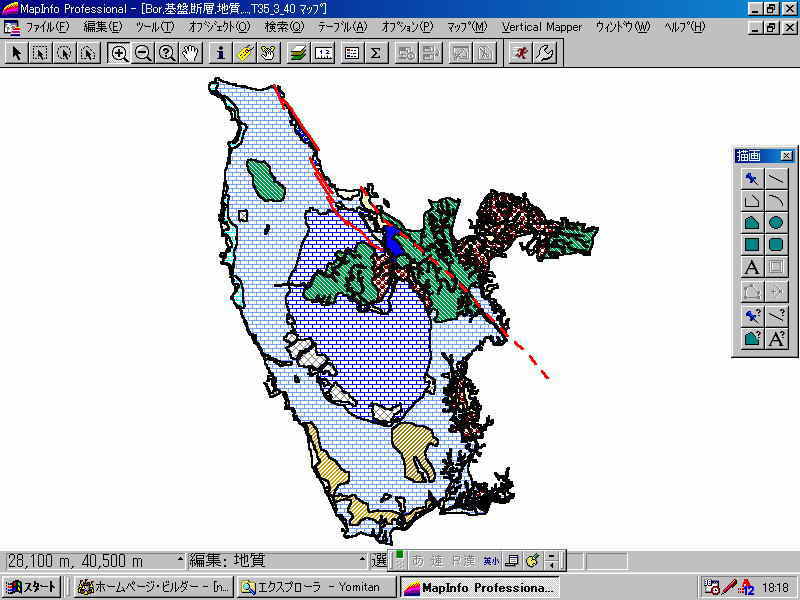Click the Windows スタート button
The height and width of the screenshot is (600, 800).
(x=32, y=587)
